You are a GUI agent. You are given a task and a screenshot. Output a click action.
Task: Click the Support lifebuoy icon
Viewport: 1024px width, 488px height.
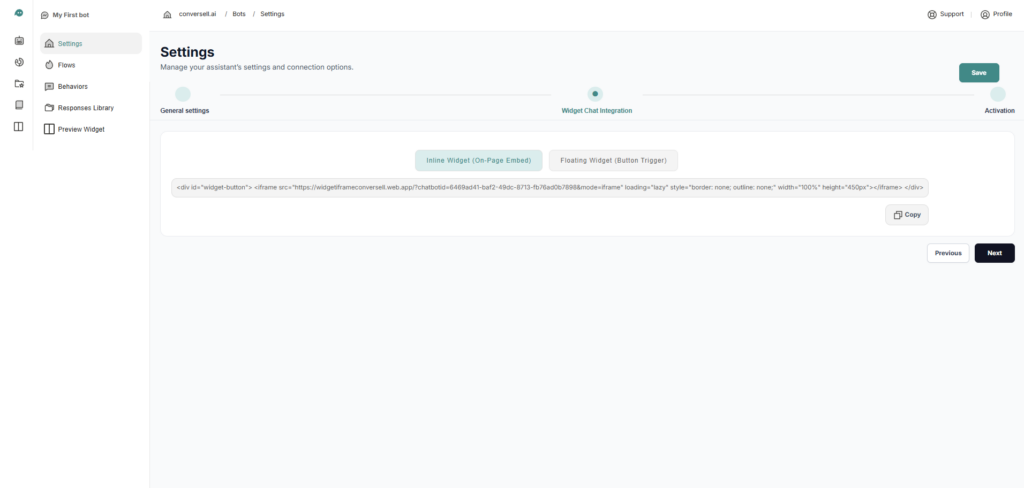(x=932, y=15)
